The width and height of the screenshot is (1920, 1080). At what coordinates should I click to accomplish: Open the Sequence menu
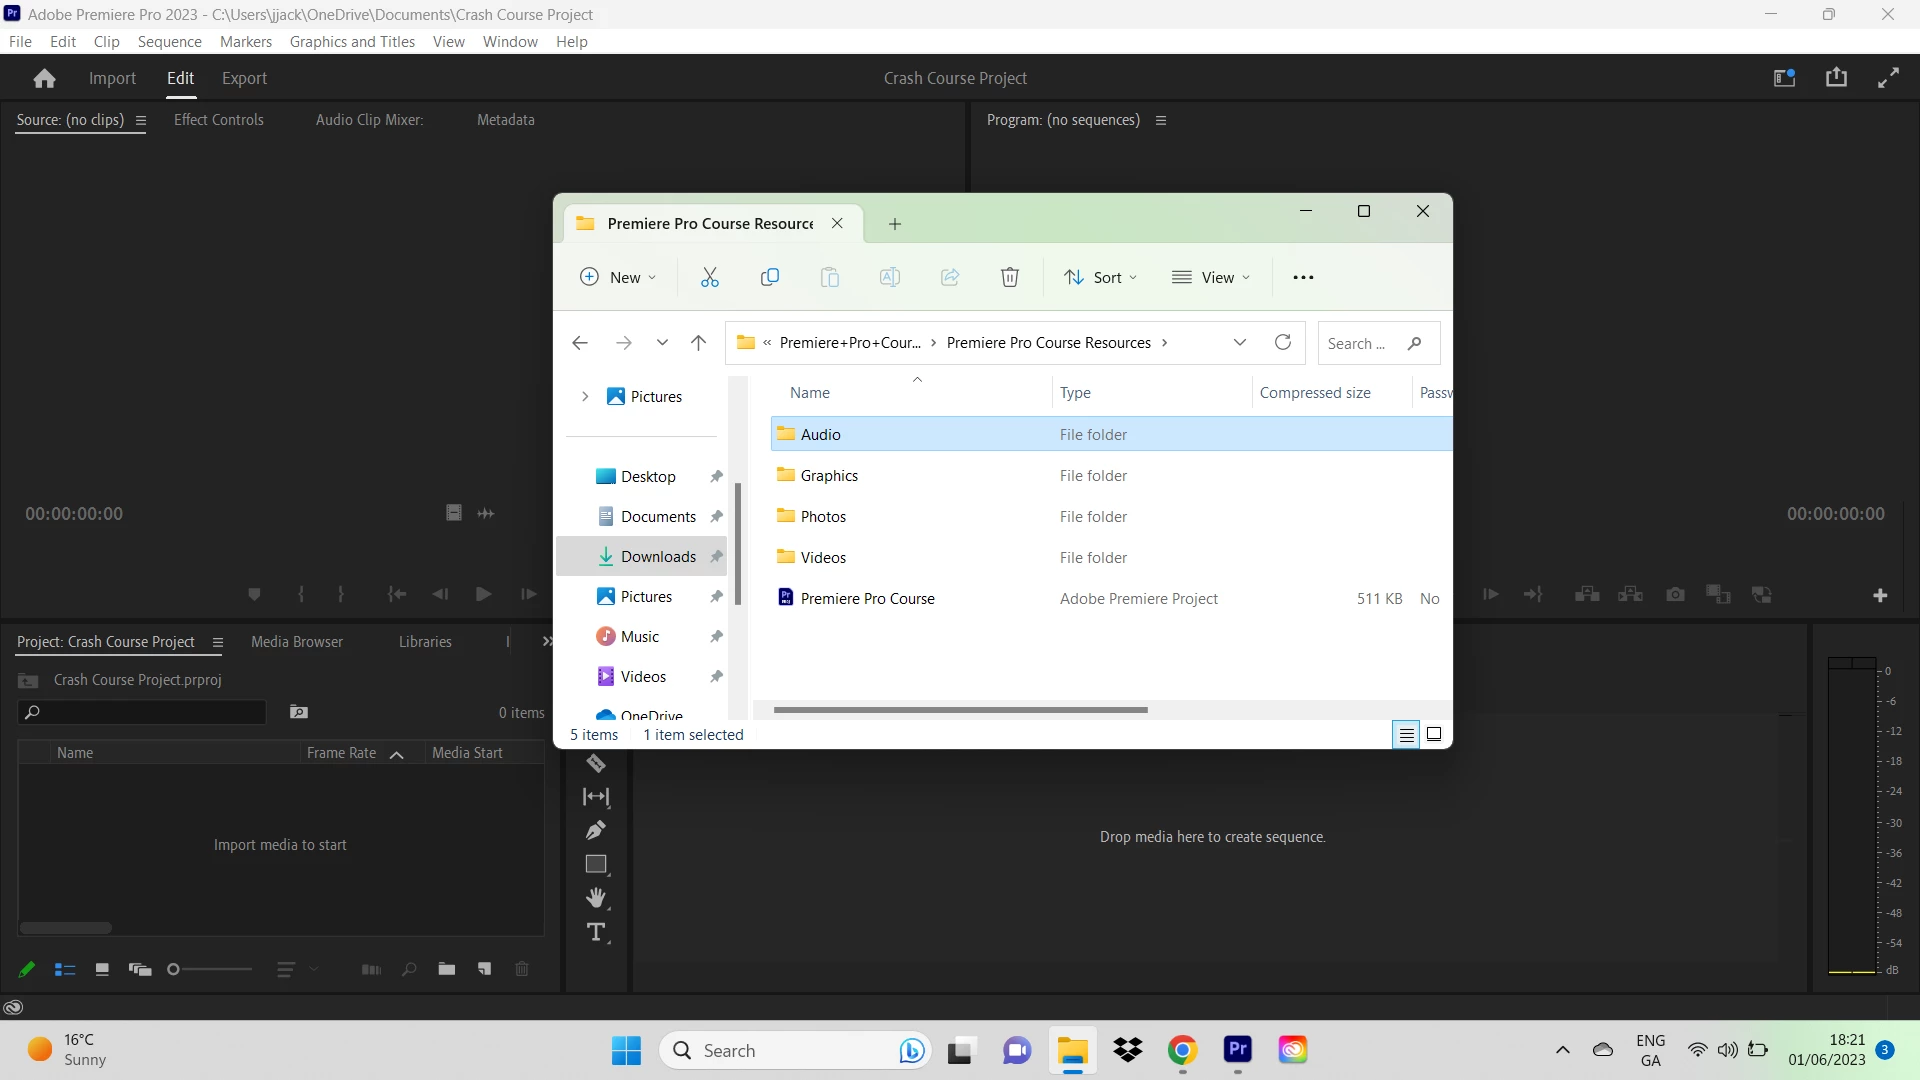pos(169,41)
